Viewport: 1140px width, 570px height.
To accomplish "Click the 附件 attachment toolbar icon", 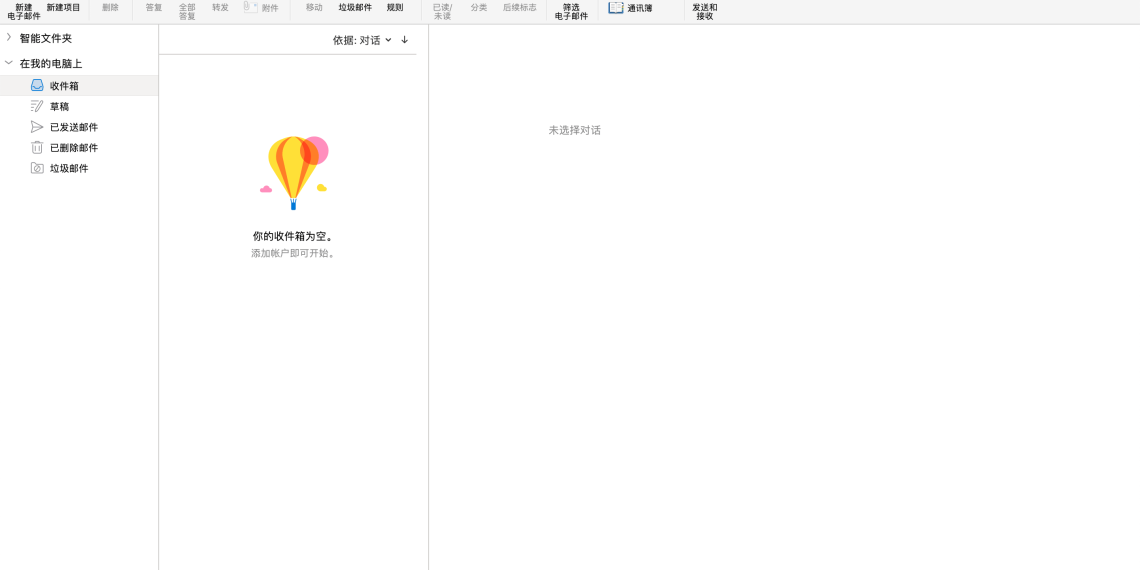I will pyautogui.click(x=251, y=8).
